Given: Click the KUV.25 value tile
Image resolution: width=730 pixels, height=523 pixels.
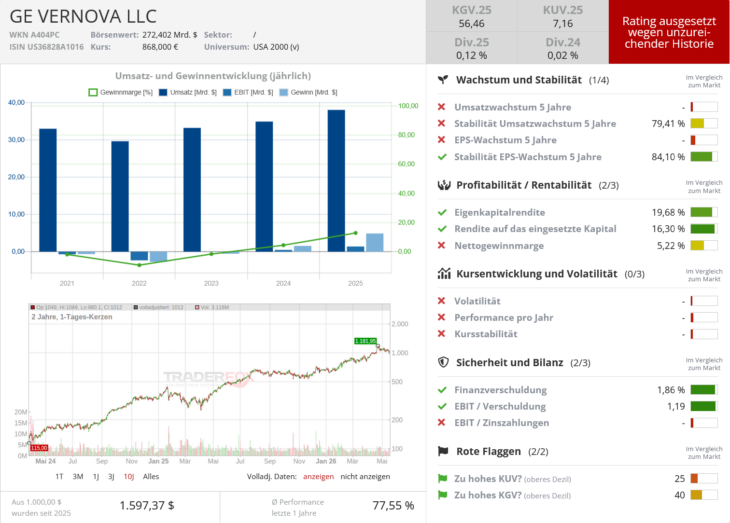Looking at the screenshot, I should pos(563,16).
